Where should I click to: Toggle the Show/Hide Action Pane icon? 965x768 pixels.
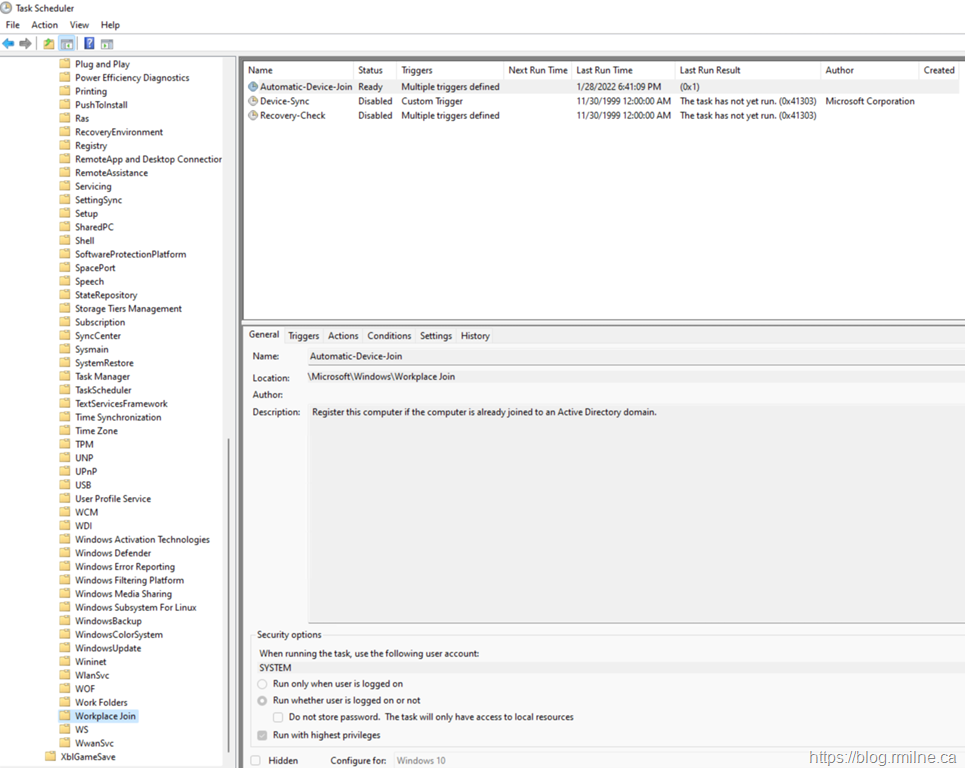point(107,43)
